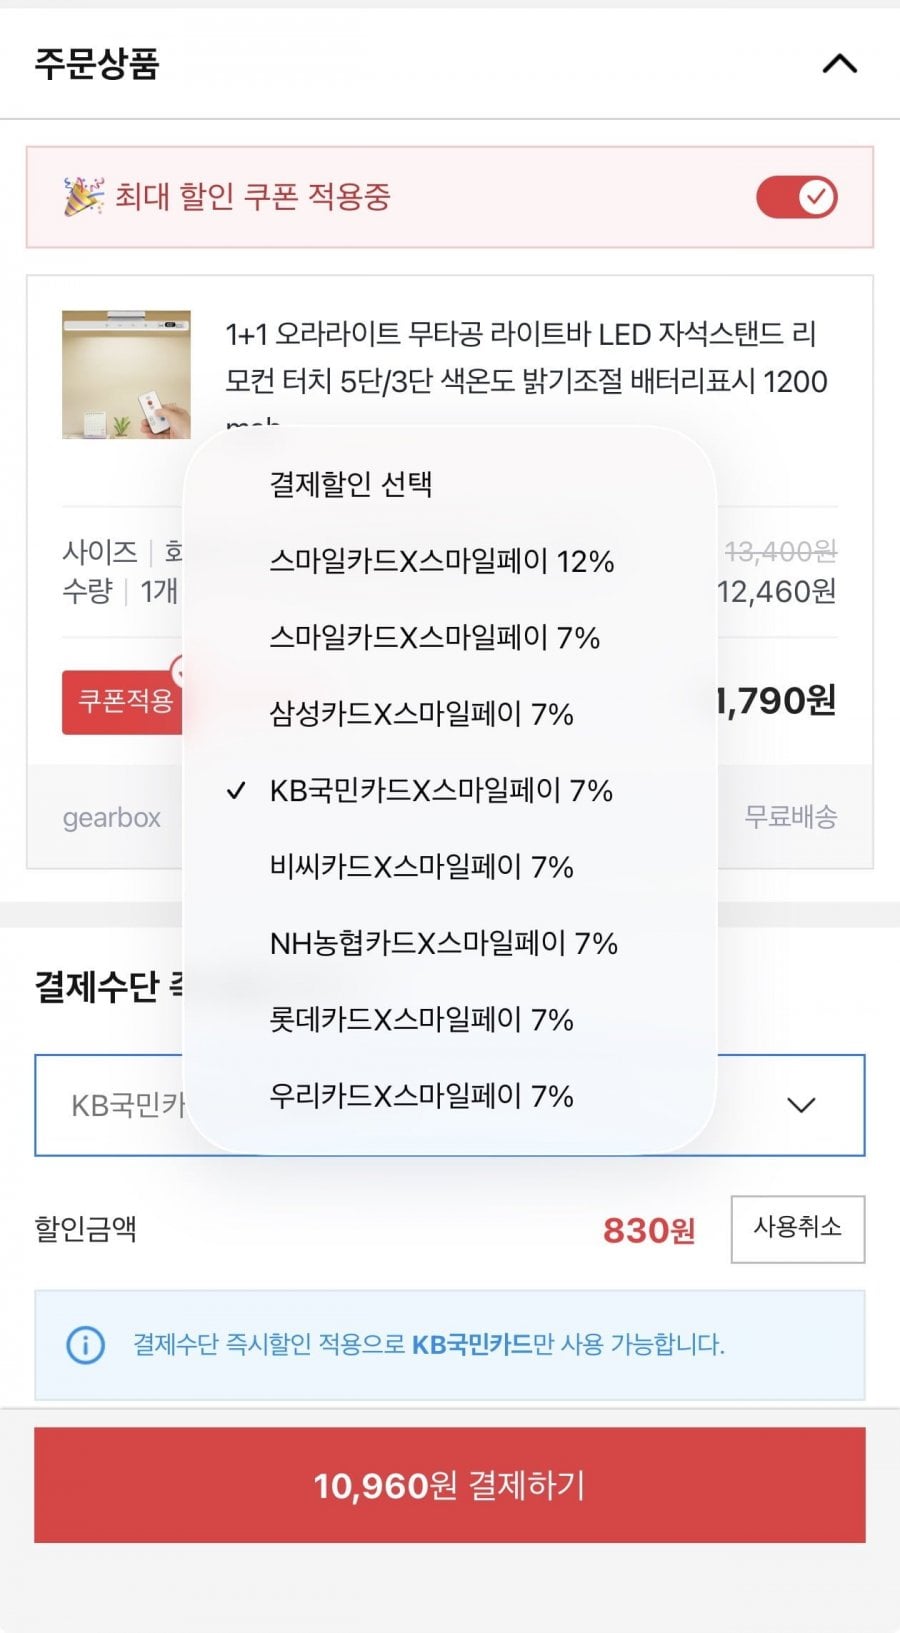
Task: Pick NH농협카드X스마일페이 7% option
Action: tap(443, 943)
